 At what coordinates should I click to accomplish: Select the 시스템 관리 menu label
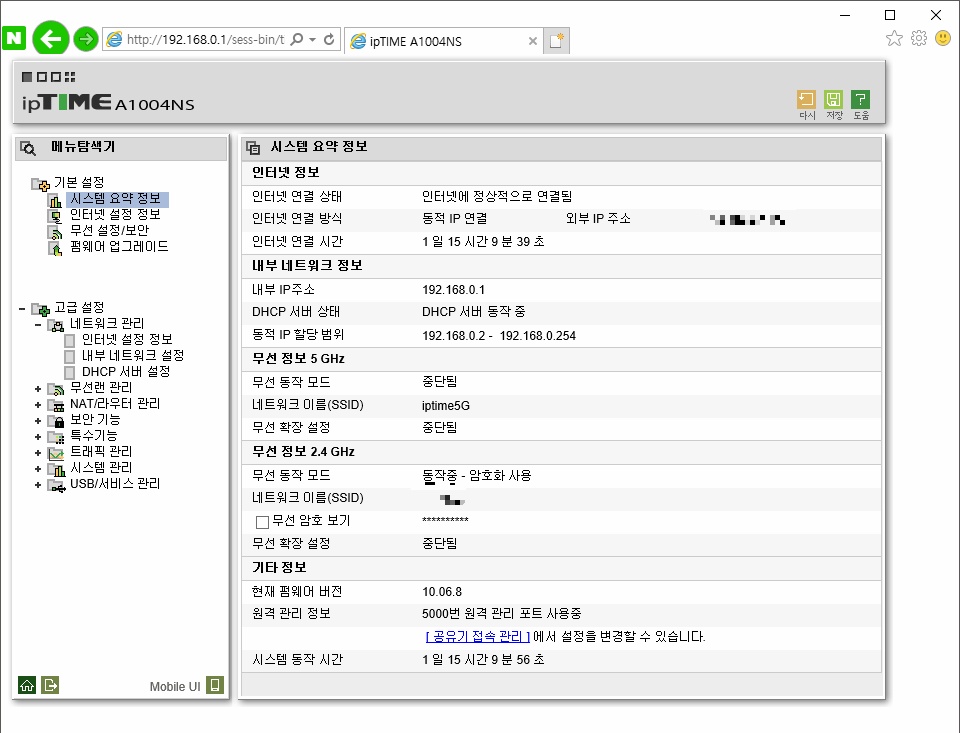[101, 467]
